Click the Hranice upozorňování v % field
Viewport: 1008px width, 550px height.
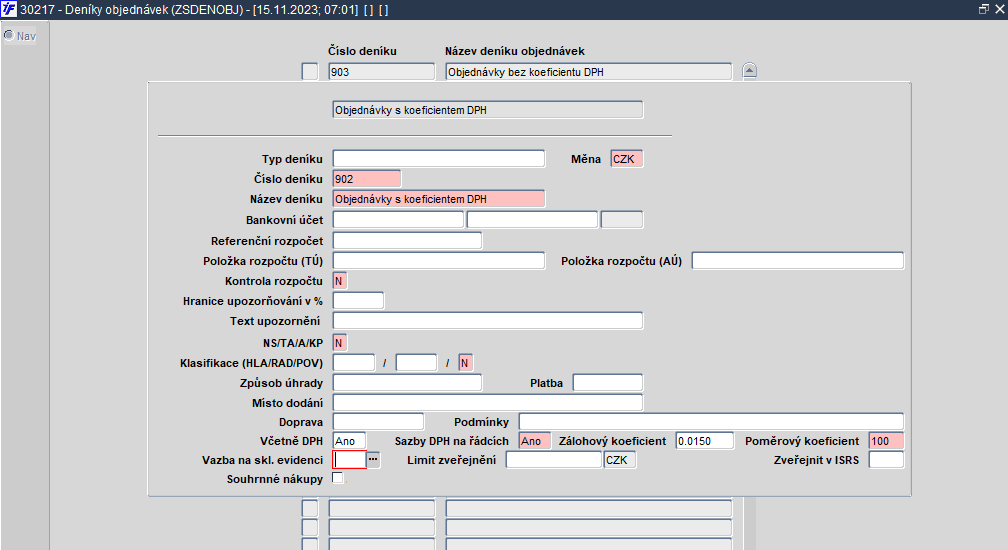[x=358, y=301]
